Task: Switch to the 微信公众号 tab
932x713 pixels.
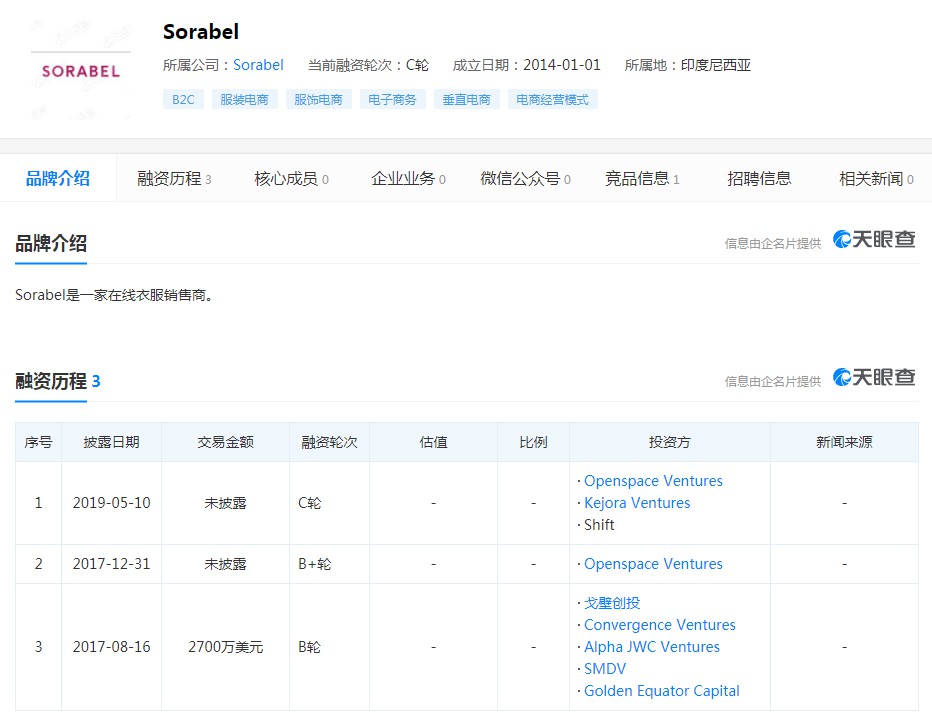Action: [x=525, y=178]
